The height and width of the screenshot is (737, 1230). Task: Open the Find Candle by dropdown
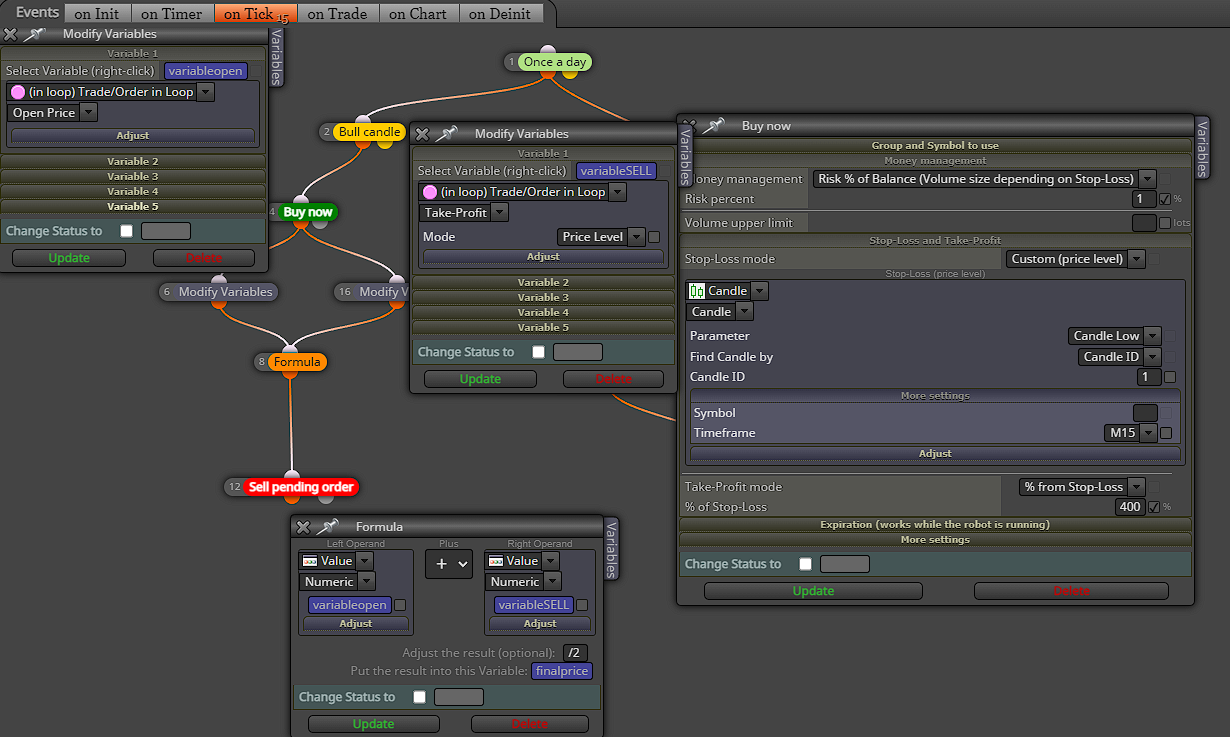pos(1119,357)
